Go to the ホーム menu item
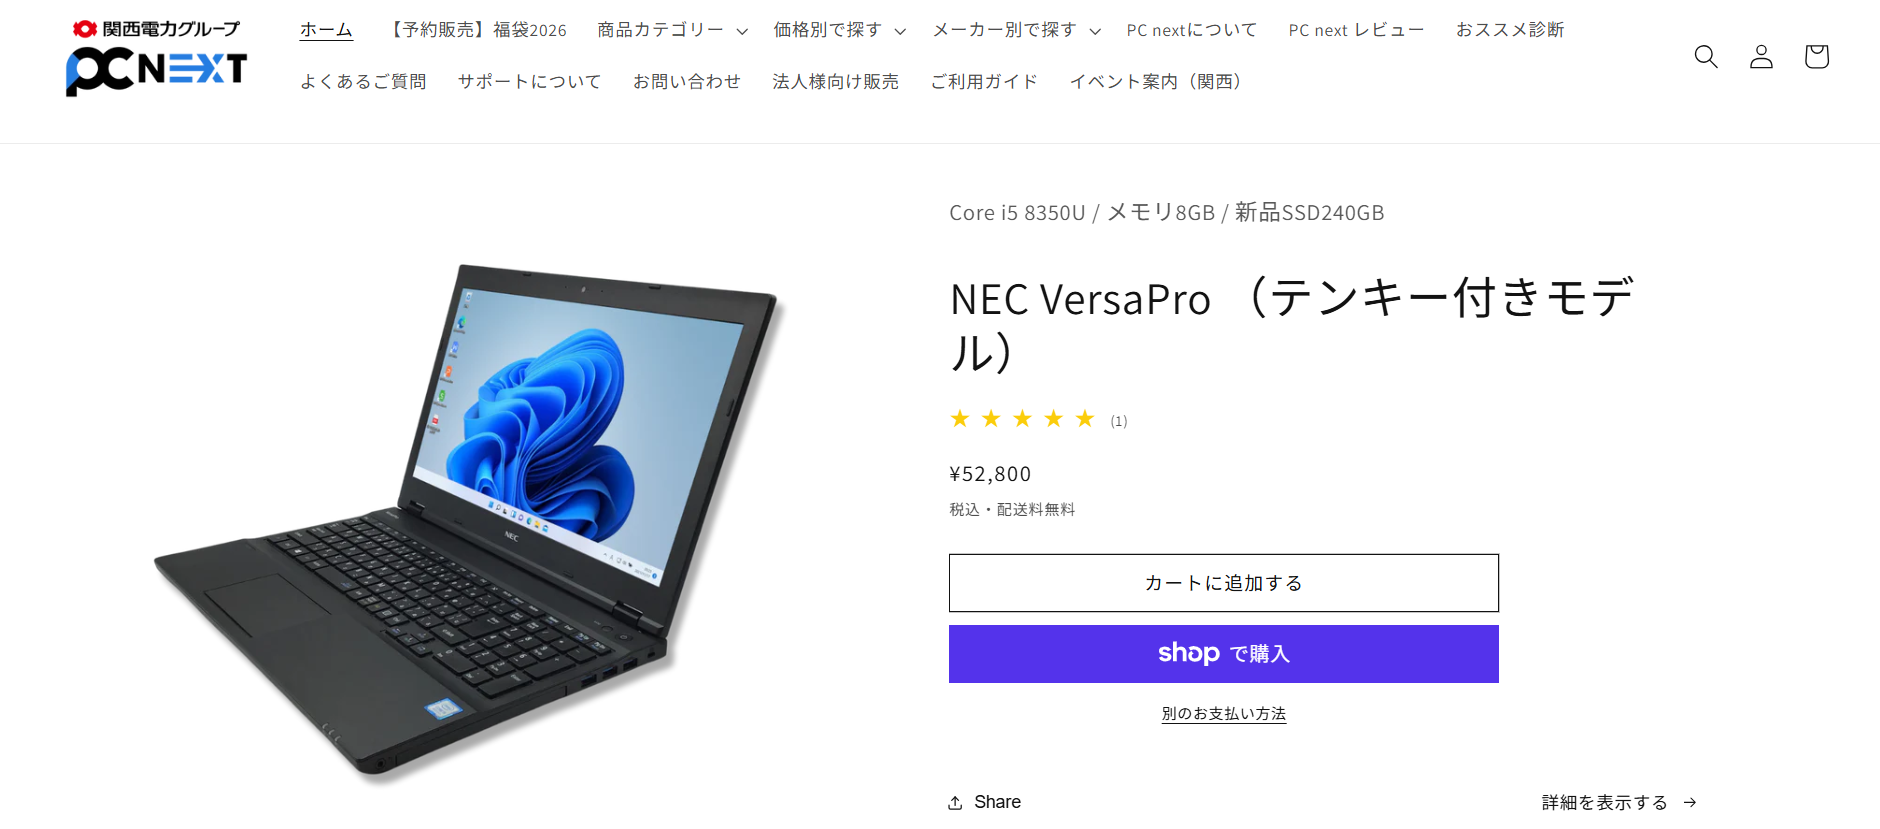Viewport: 1880px width, 829px height. [x=326, y=30]
